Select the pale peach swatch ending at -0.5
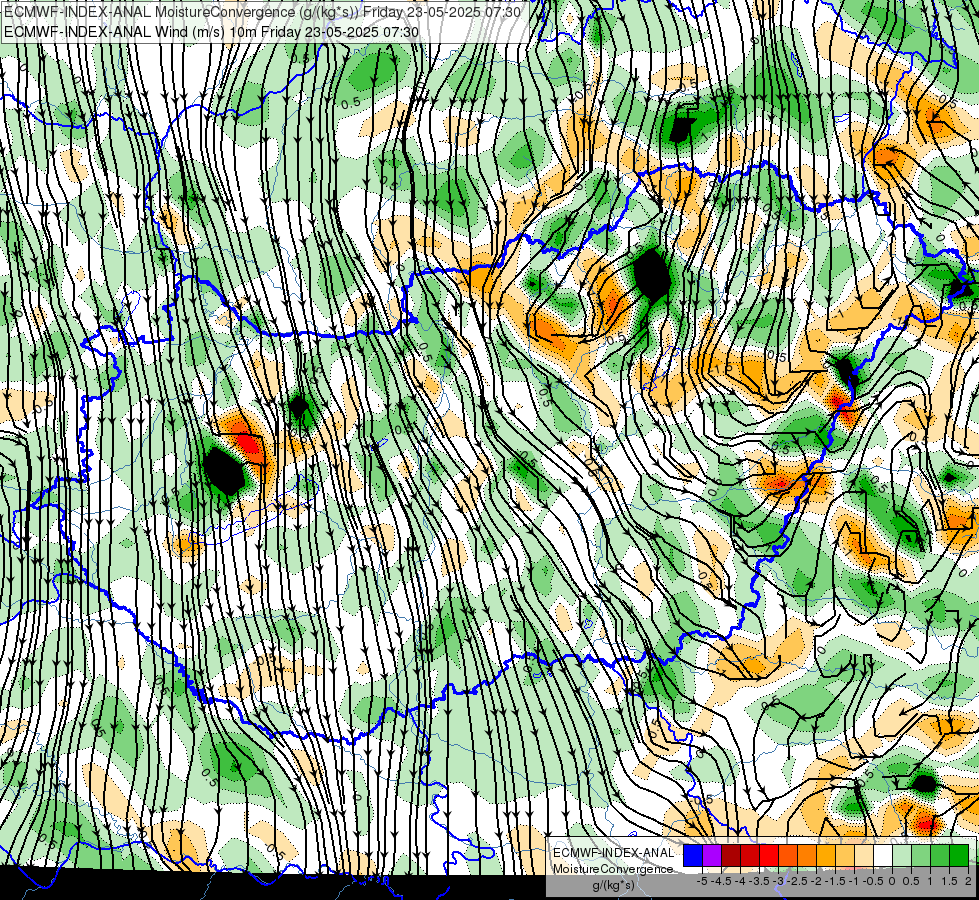Screen dimensions: 979x900 point(864,856)
